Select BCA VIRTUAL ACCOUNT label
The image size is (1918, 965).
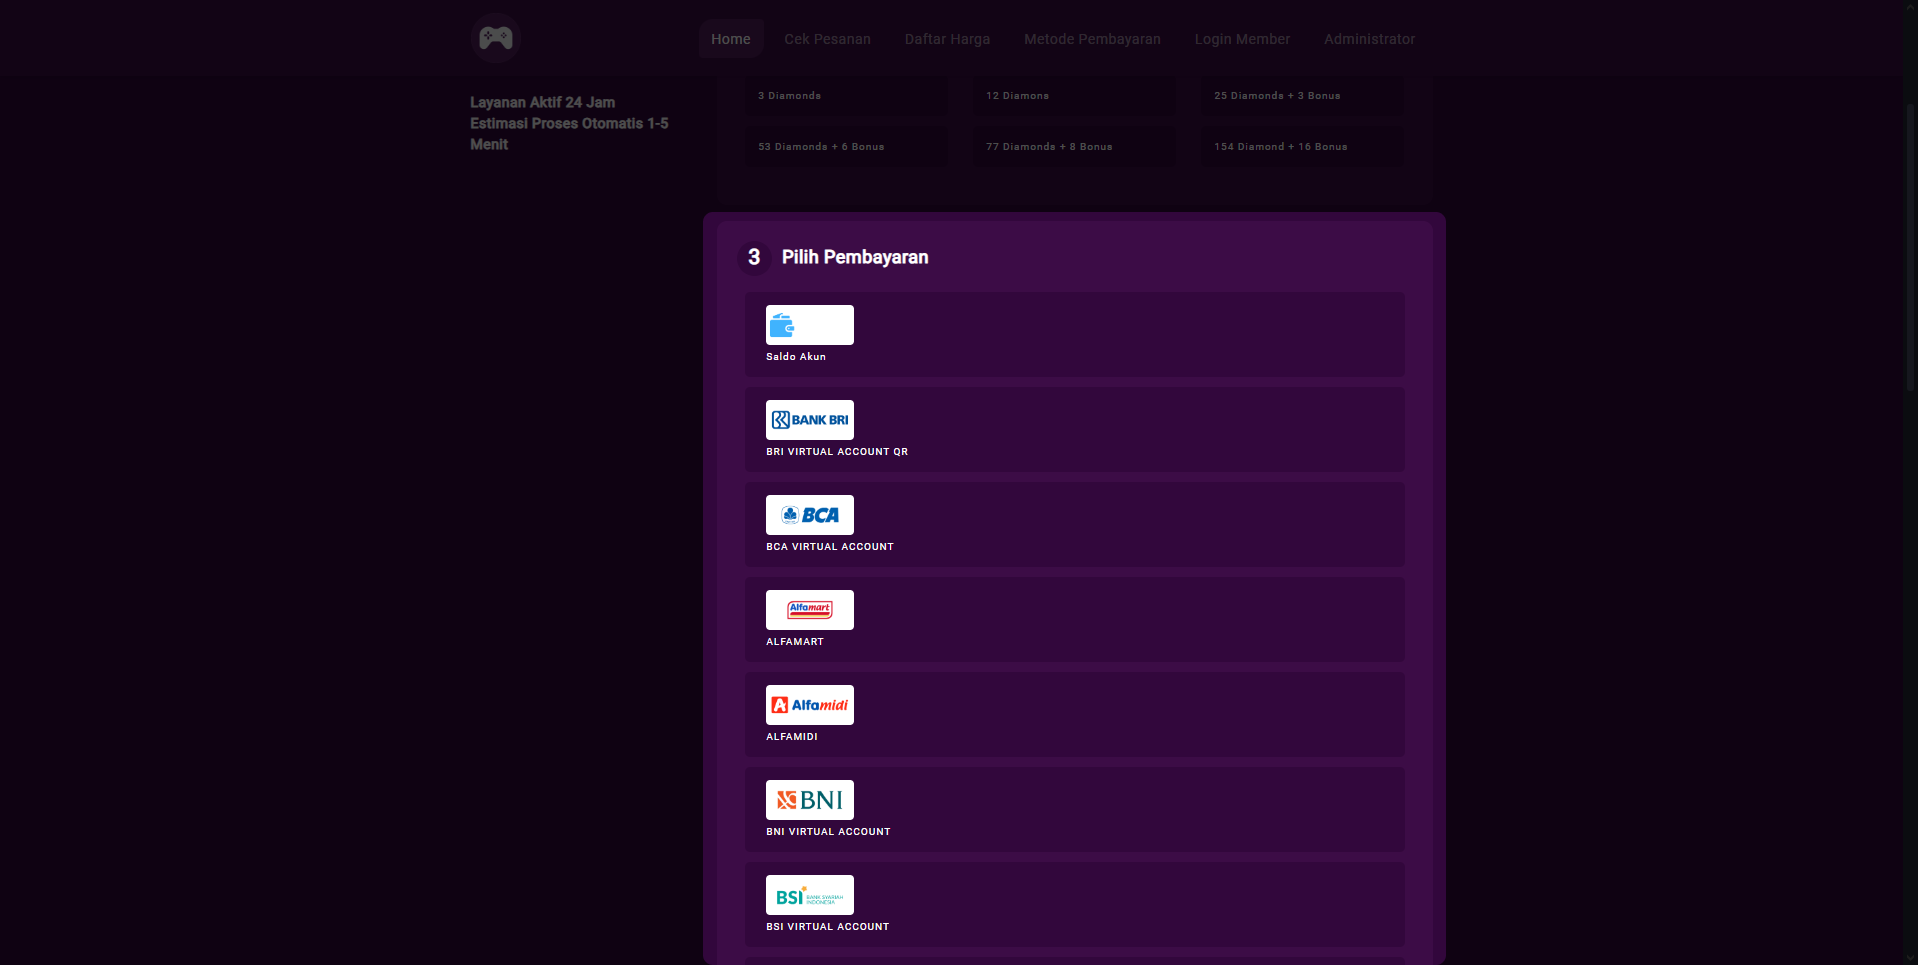tap(830, 547)
